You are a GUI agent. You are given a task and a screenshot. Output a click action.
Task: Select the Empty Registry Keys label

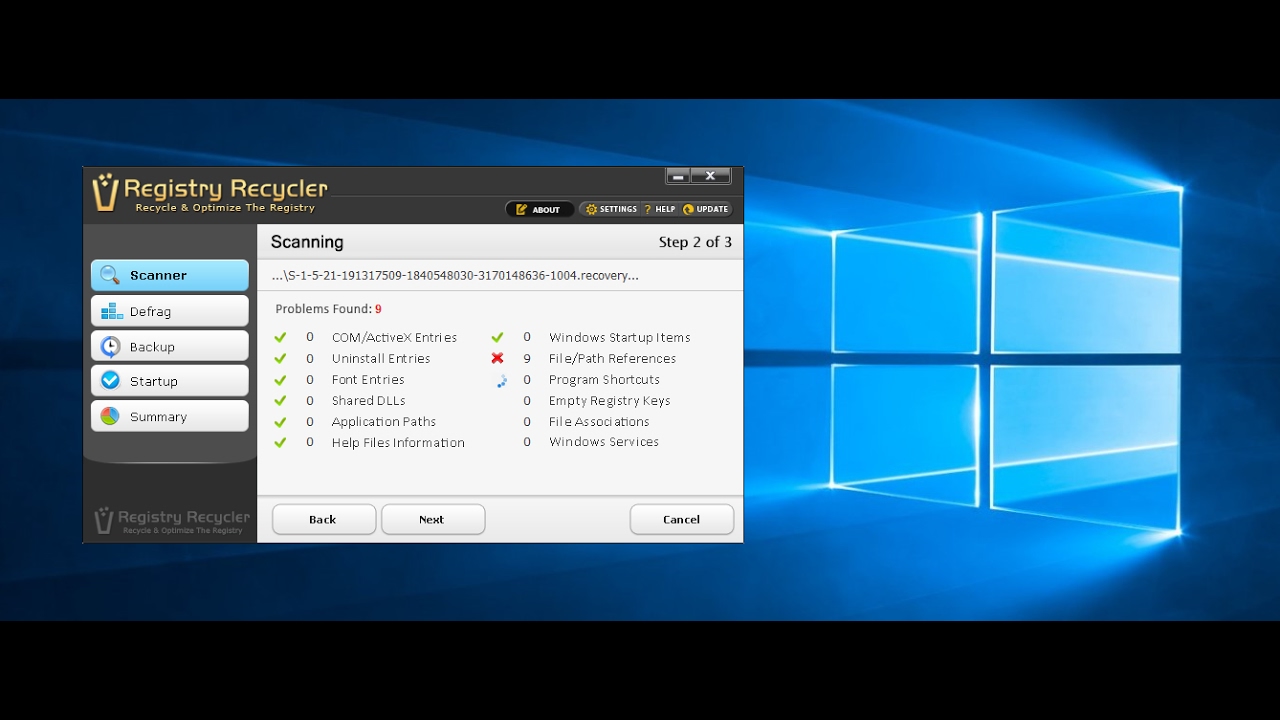pos(610,401)
